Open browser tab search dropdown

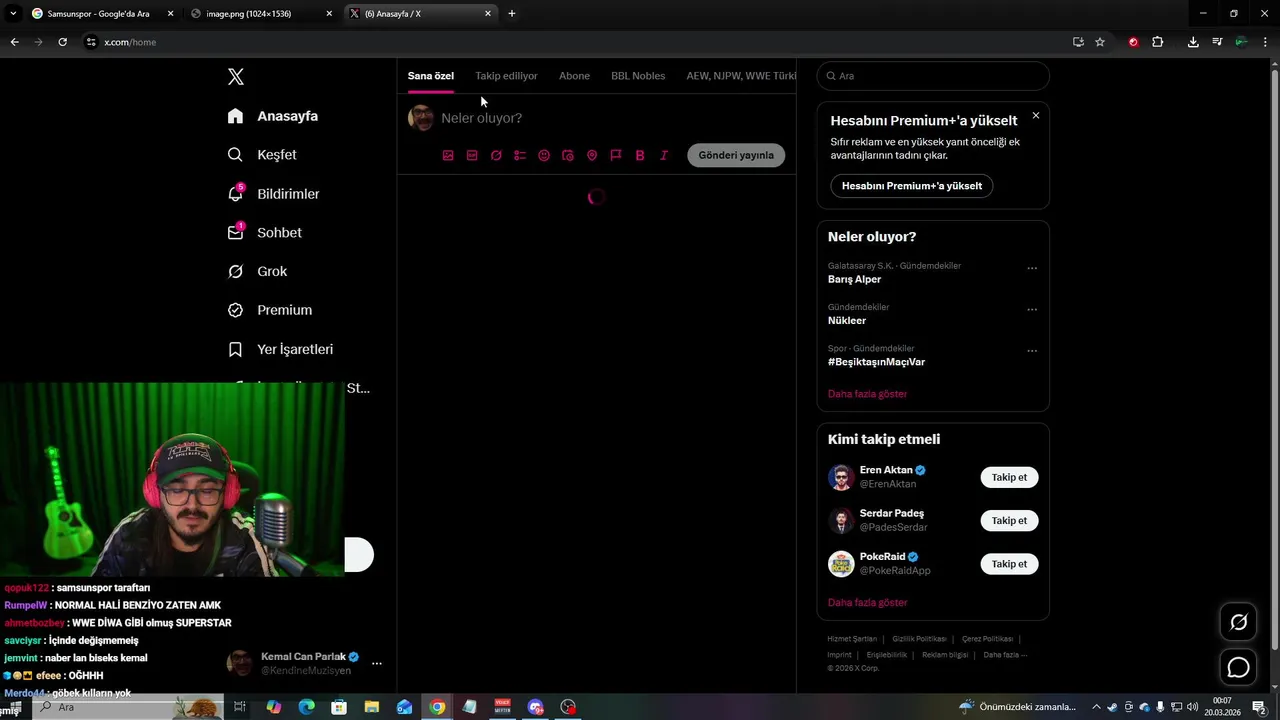point(13,14)
